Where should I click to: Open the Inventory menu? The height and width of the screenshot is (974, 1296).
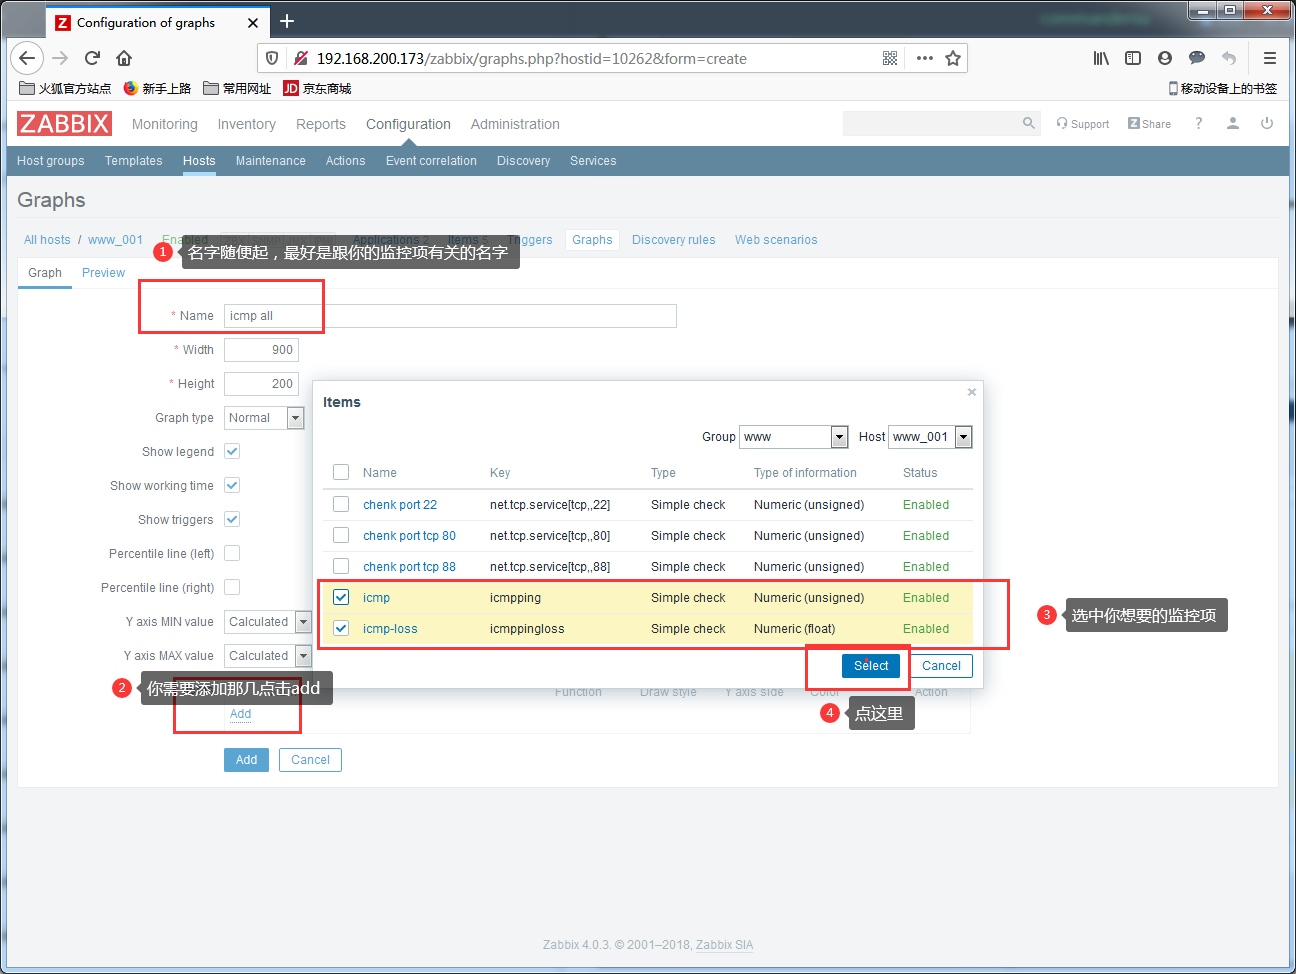point(247,124)
